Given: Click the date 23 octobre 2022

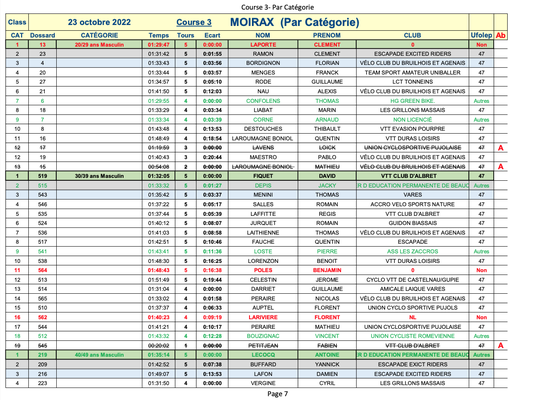Looking at the screenshot, I should coord(99,22).
